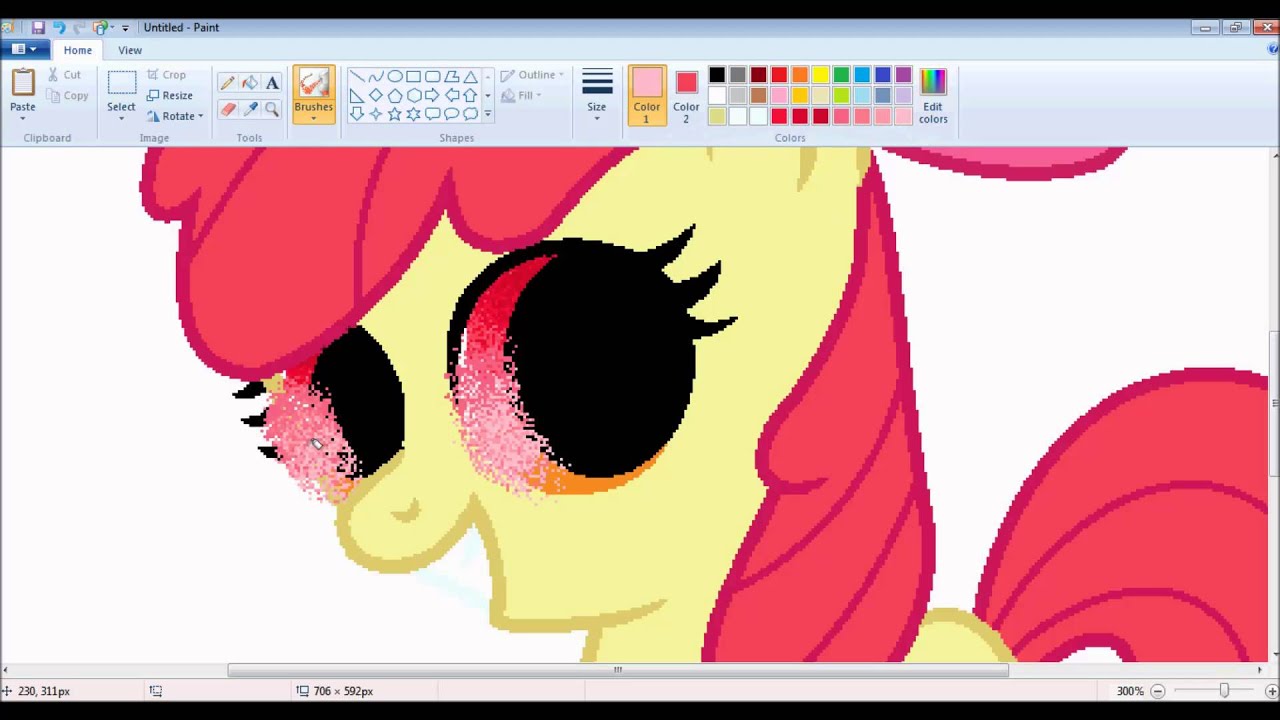Pick the green color swatch
The height and width of the screenshot is (720, 1280).
tap(841, 75)
